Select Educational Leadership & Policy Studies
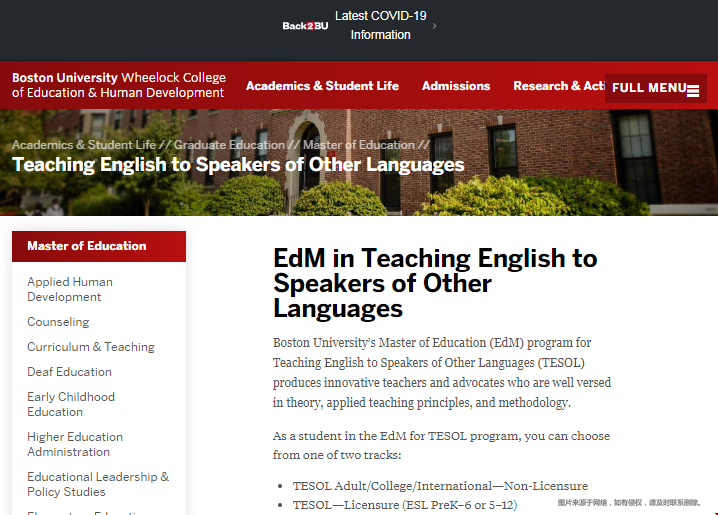This screenshot has width=718, height=515. click(x=98, y=484)
